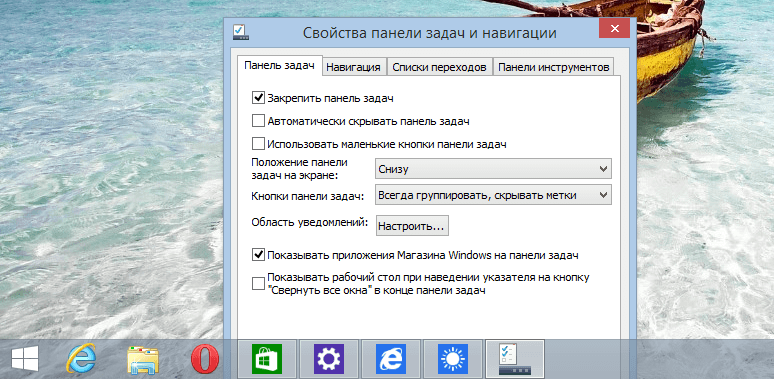
Task: Click 'Положение панели задач на экране:' label
Action: (299, 168)
